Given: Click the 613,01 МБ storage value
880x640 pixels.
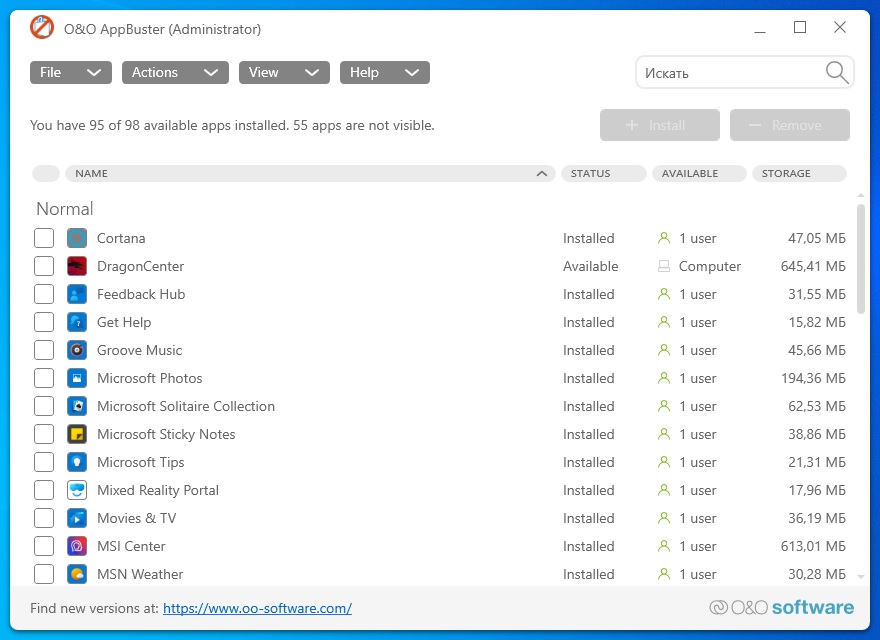Looking at the screenshot, I should click(x=813, y=546).
